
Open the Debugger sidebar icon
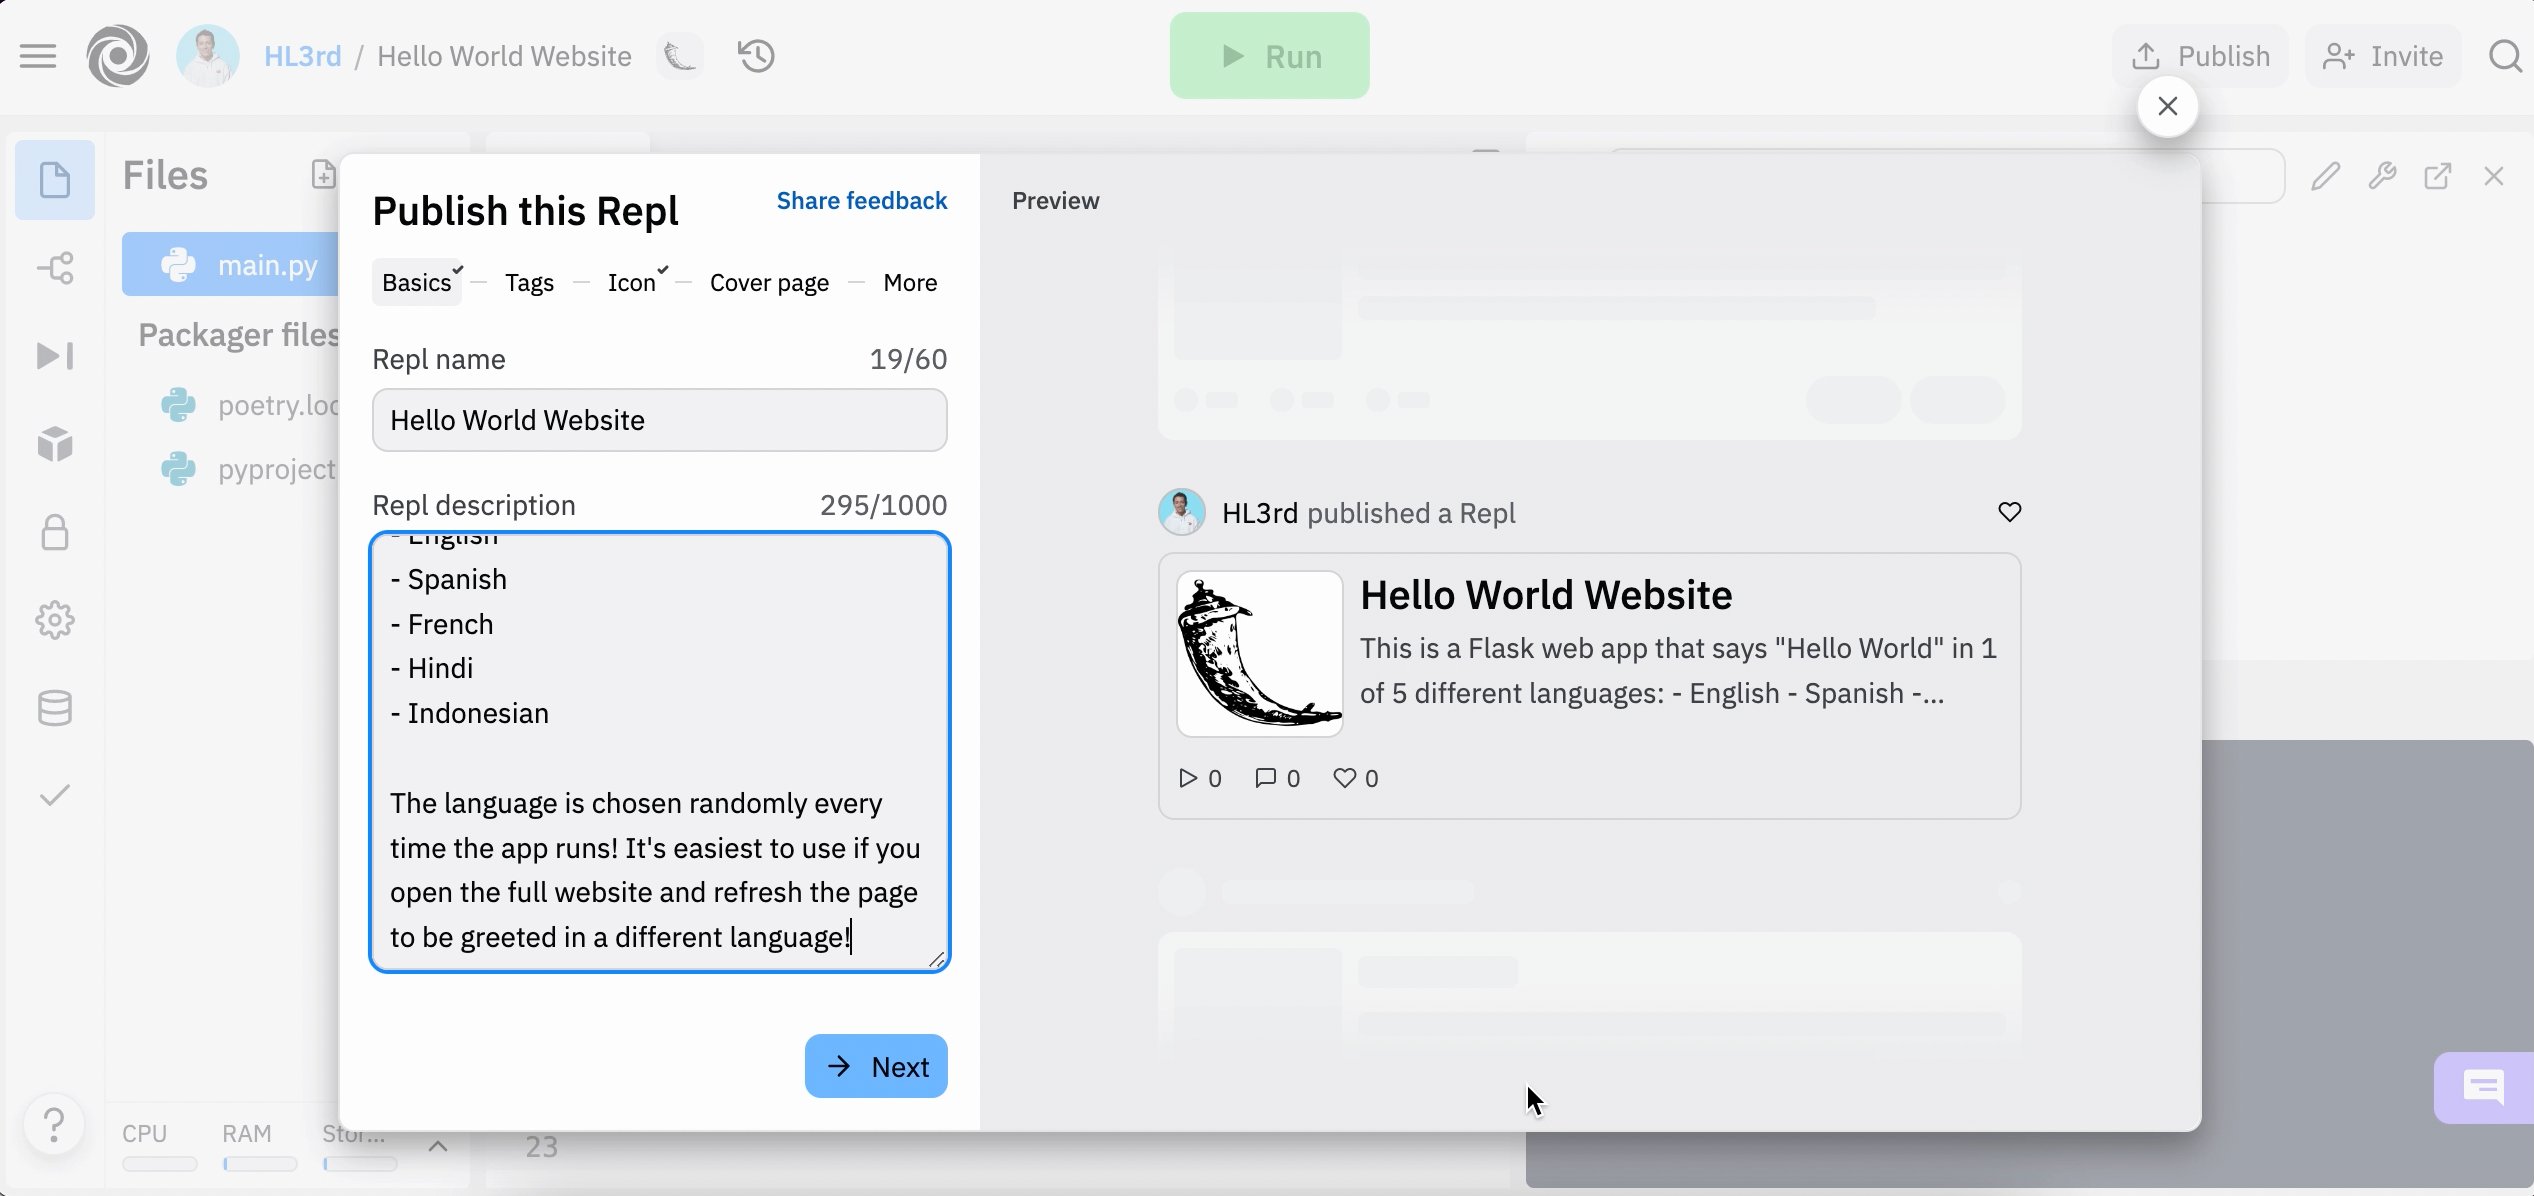coord(55,356)
